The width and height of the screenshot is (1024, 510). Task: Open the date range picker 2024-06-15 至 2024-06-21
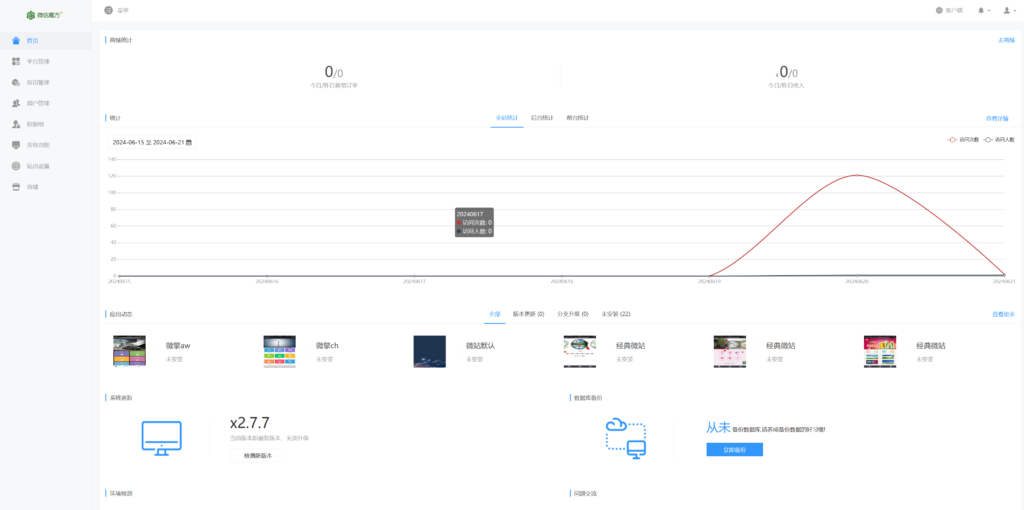click(152, 142)
